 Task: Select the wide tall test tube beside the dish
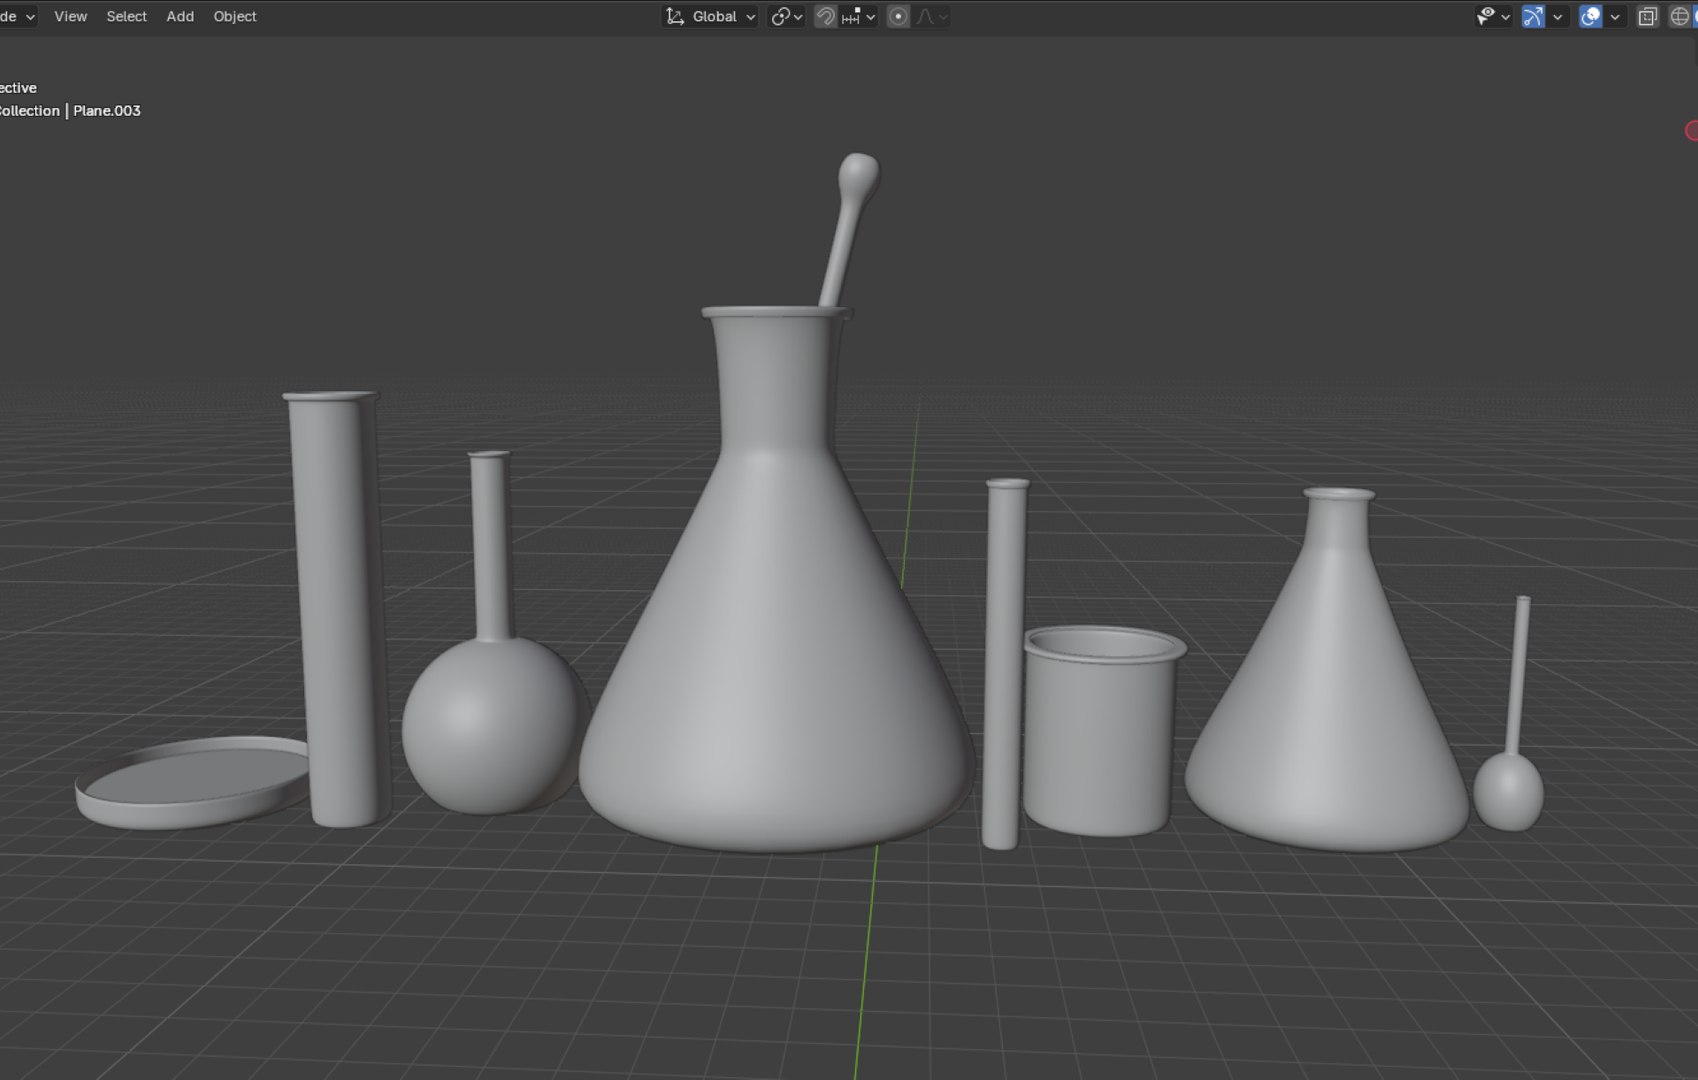[338, 610]
